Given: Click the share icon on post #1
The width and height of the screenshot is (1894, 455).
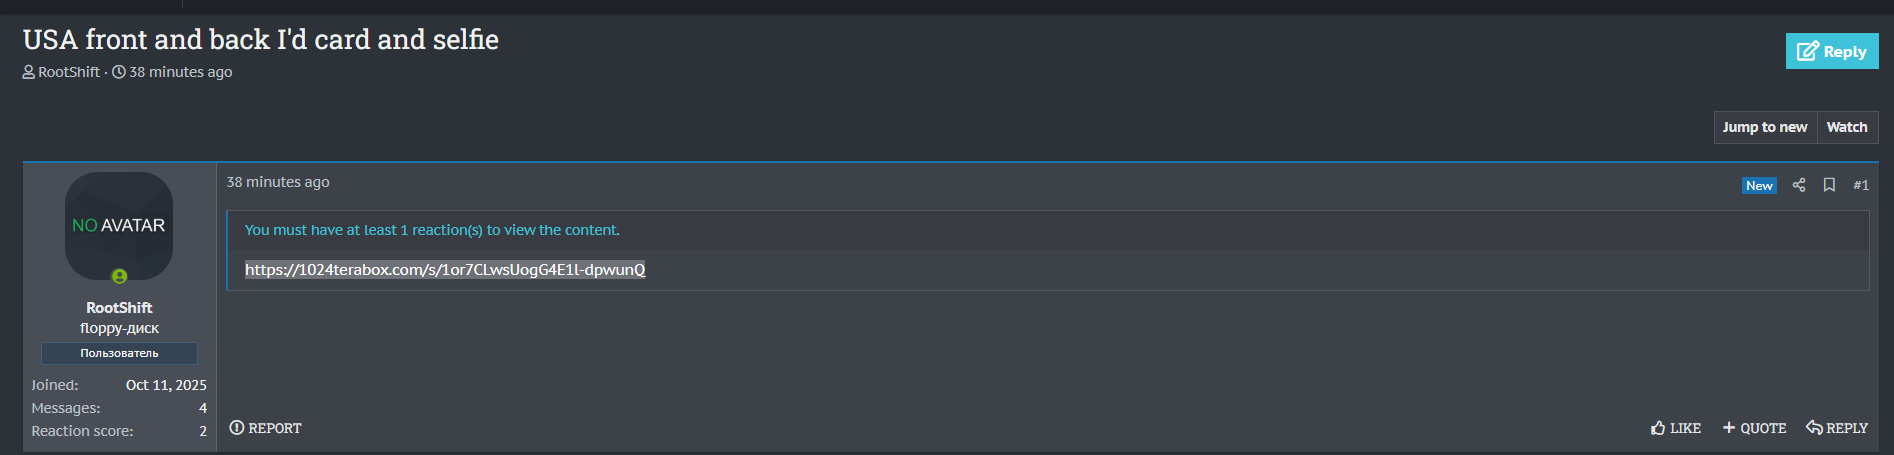Looking at the screenshot, I should click(x=1799, y=185).
